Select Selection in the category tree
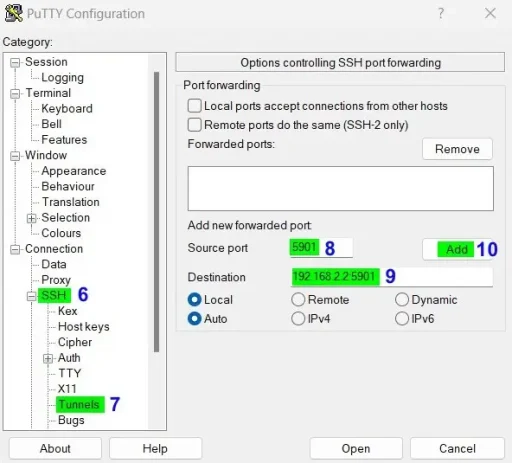Screen dimensions: 512x463 tap(66, 218)
